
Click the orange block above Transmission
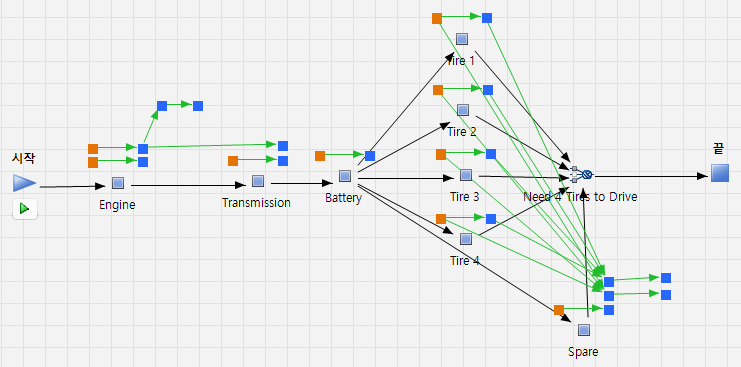(x=233, y=161)
